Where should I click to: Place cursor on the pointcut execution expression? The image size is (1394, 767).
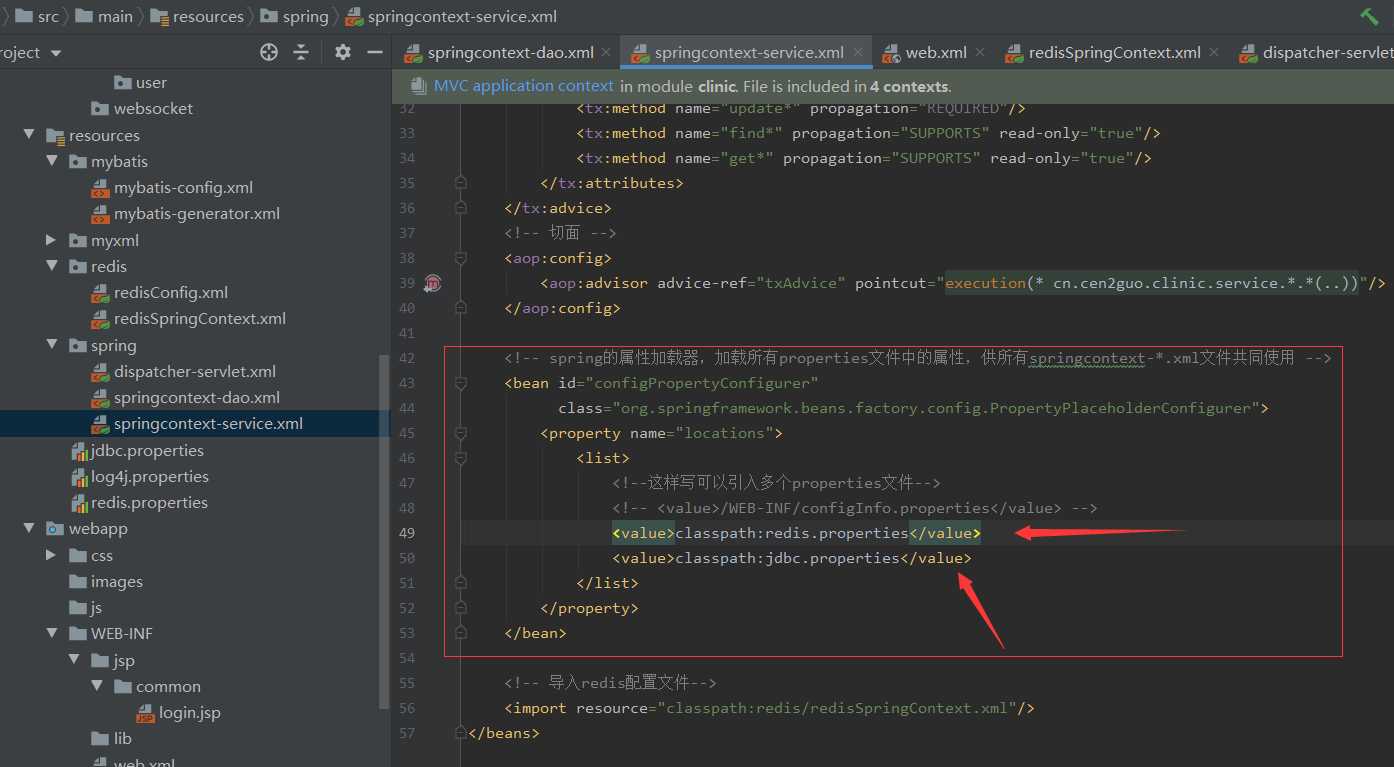coord(1153,283)
